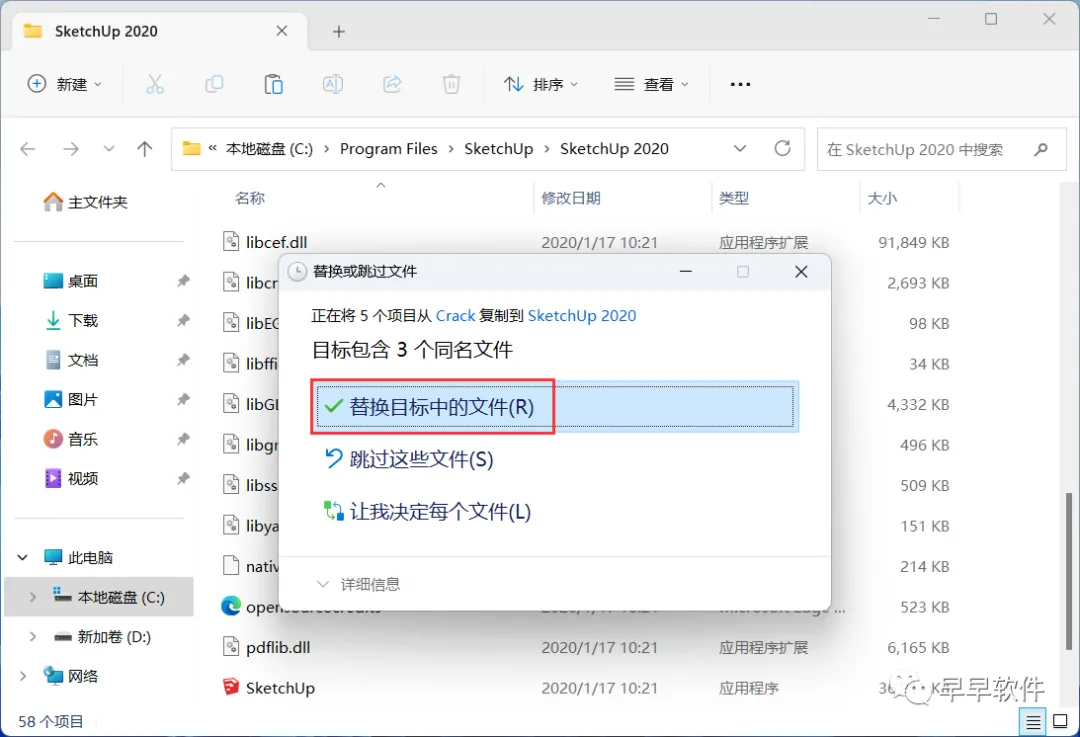Minimize the 替换或跳过文件 dialog
The height and width of the screenshot is (737, 1080).
[x=685, y=271]
